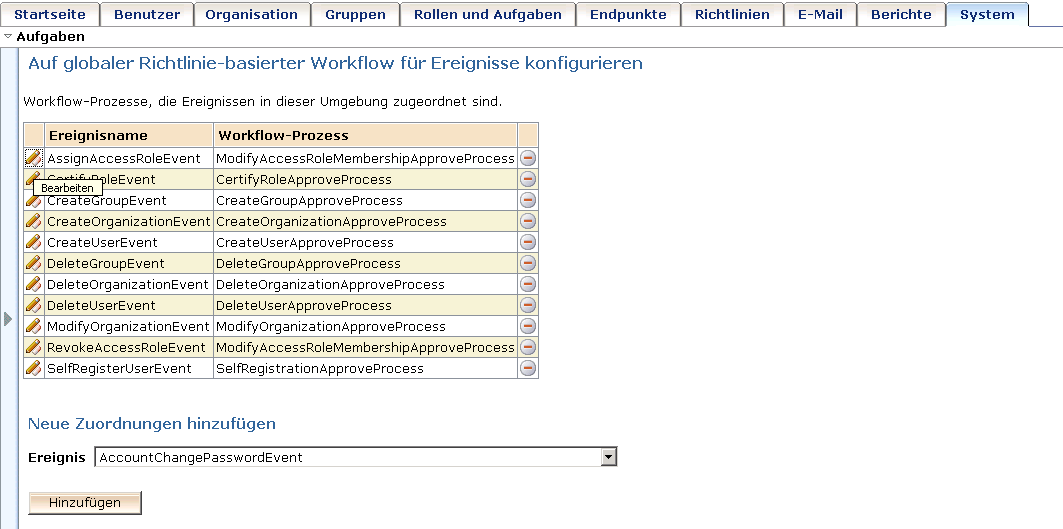Click the Ereignisname column header
Screen dimensions: 1063x529
tap(98, 135)
